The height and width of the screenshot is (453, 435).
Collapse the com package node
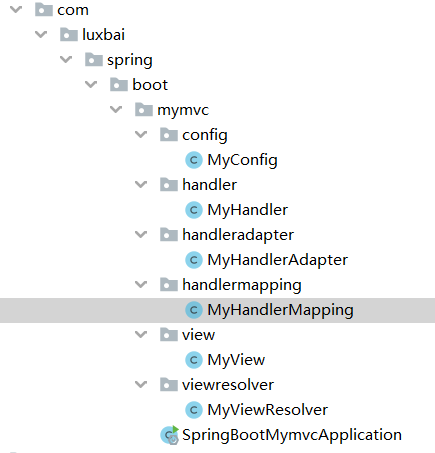pos(16,9)
